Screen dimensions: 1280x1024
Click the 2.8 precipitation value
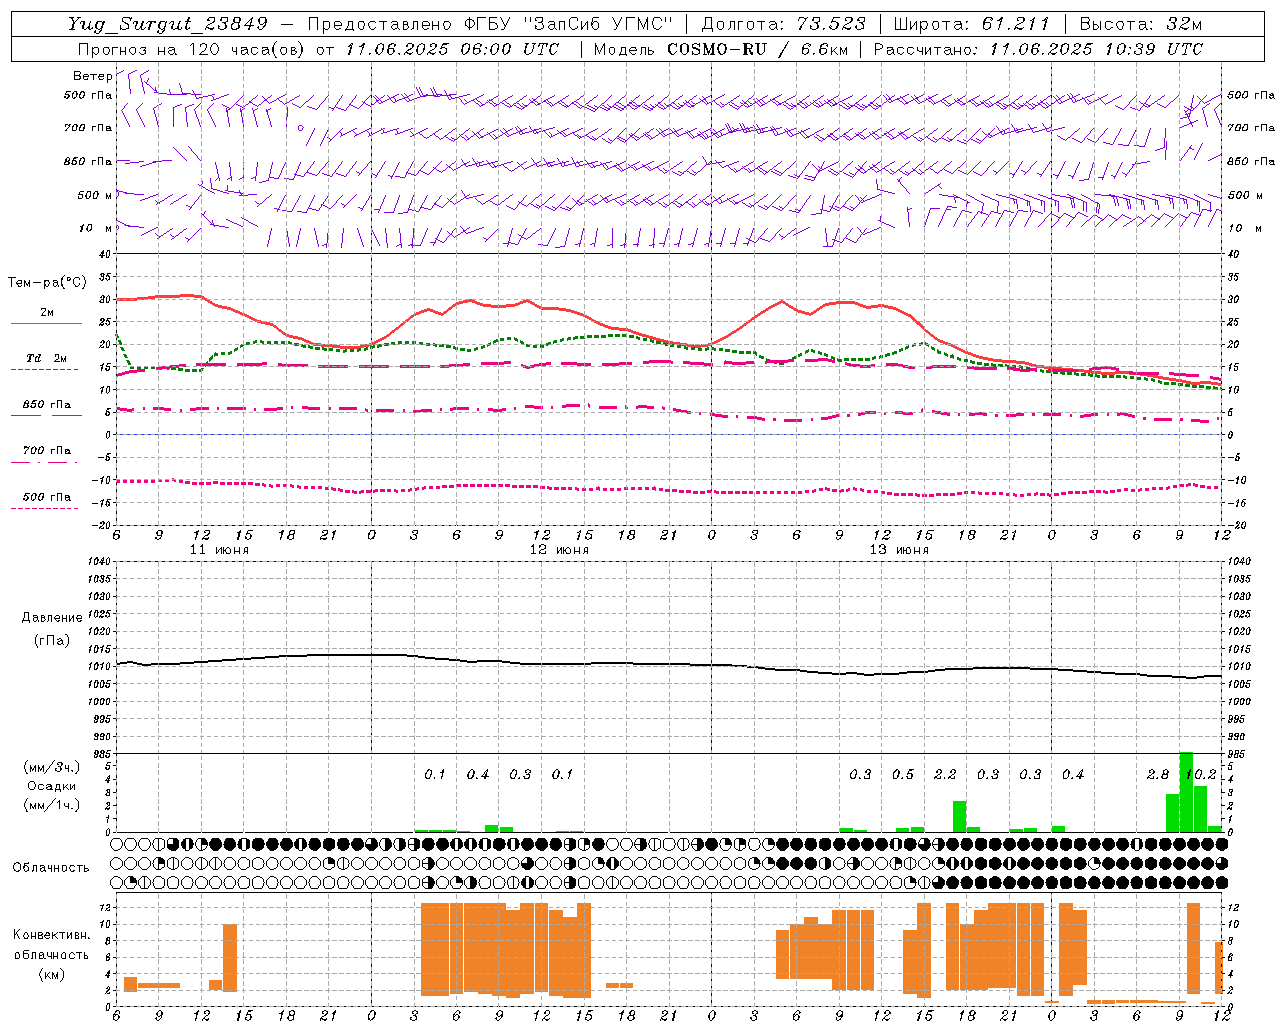1158,775
